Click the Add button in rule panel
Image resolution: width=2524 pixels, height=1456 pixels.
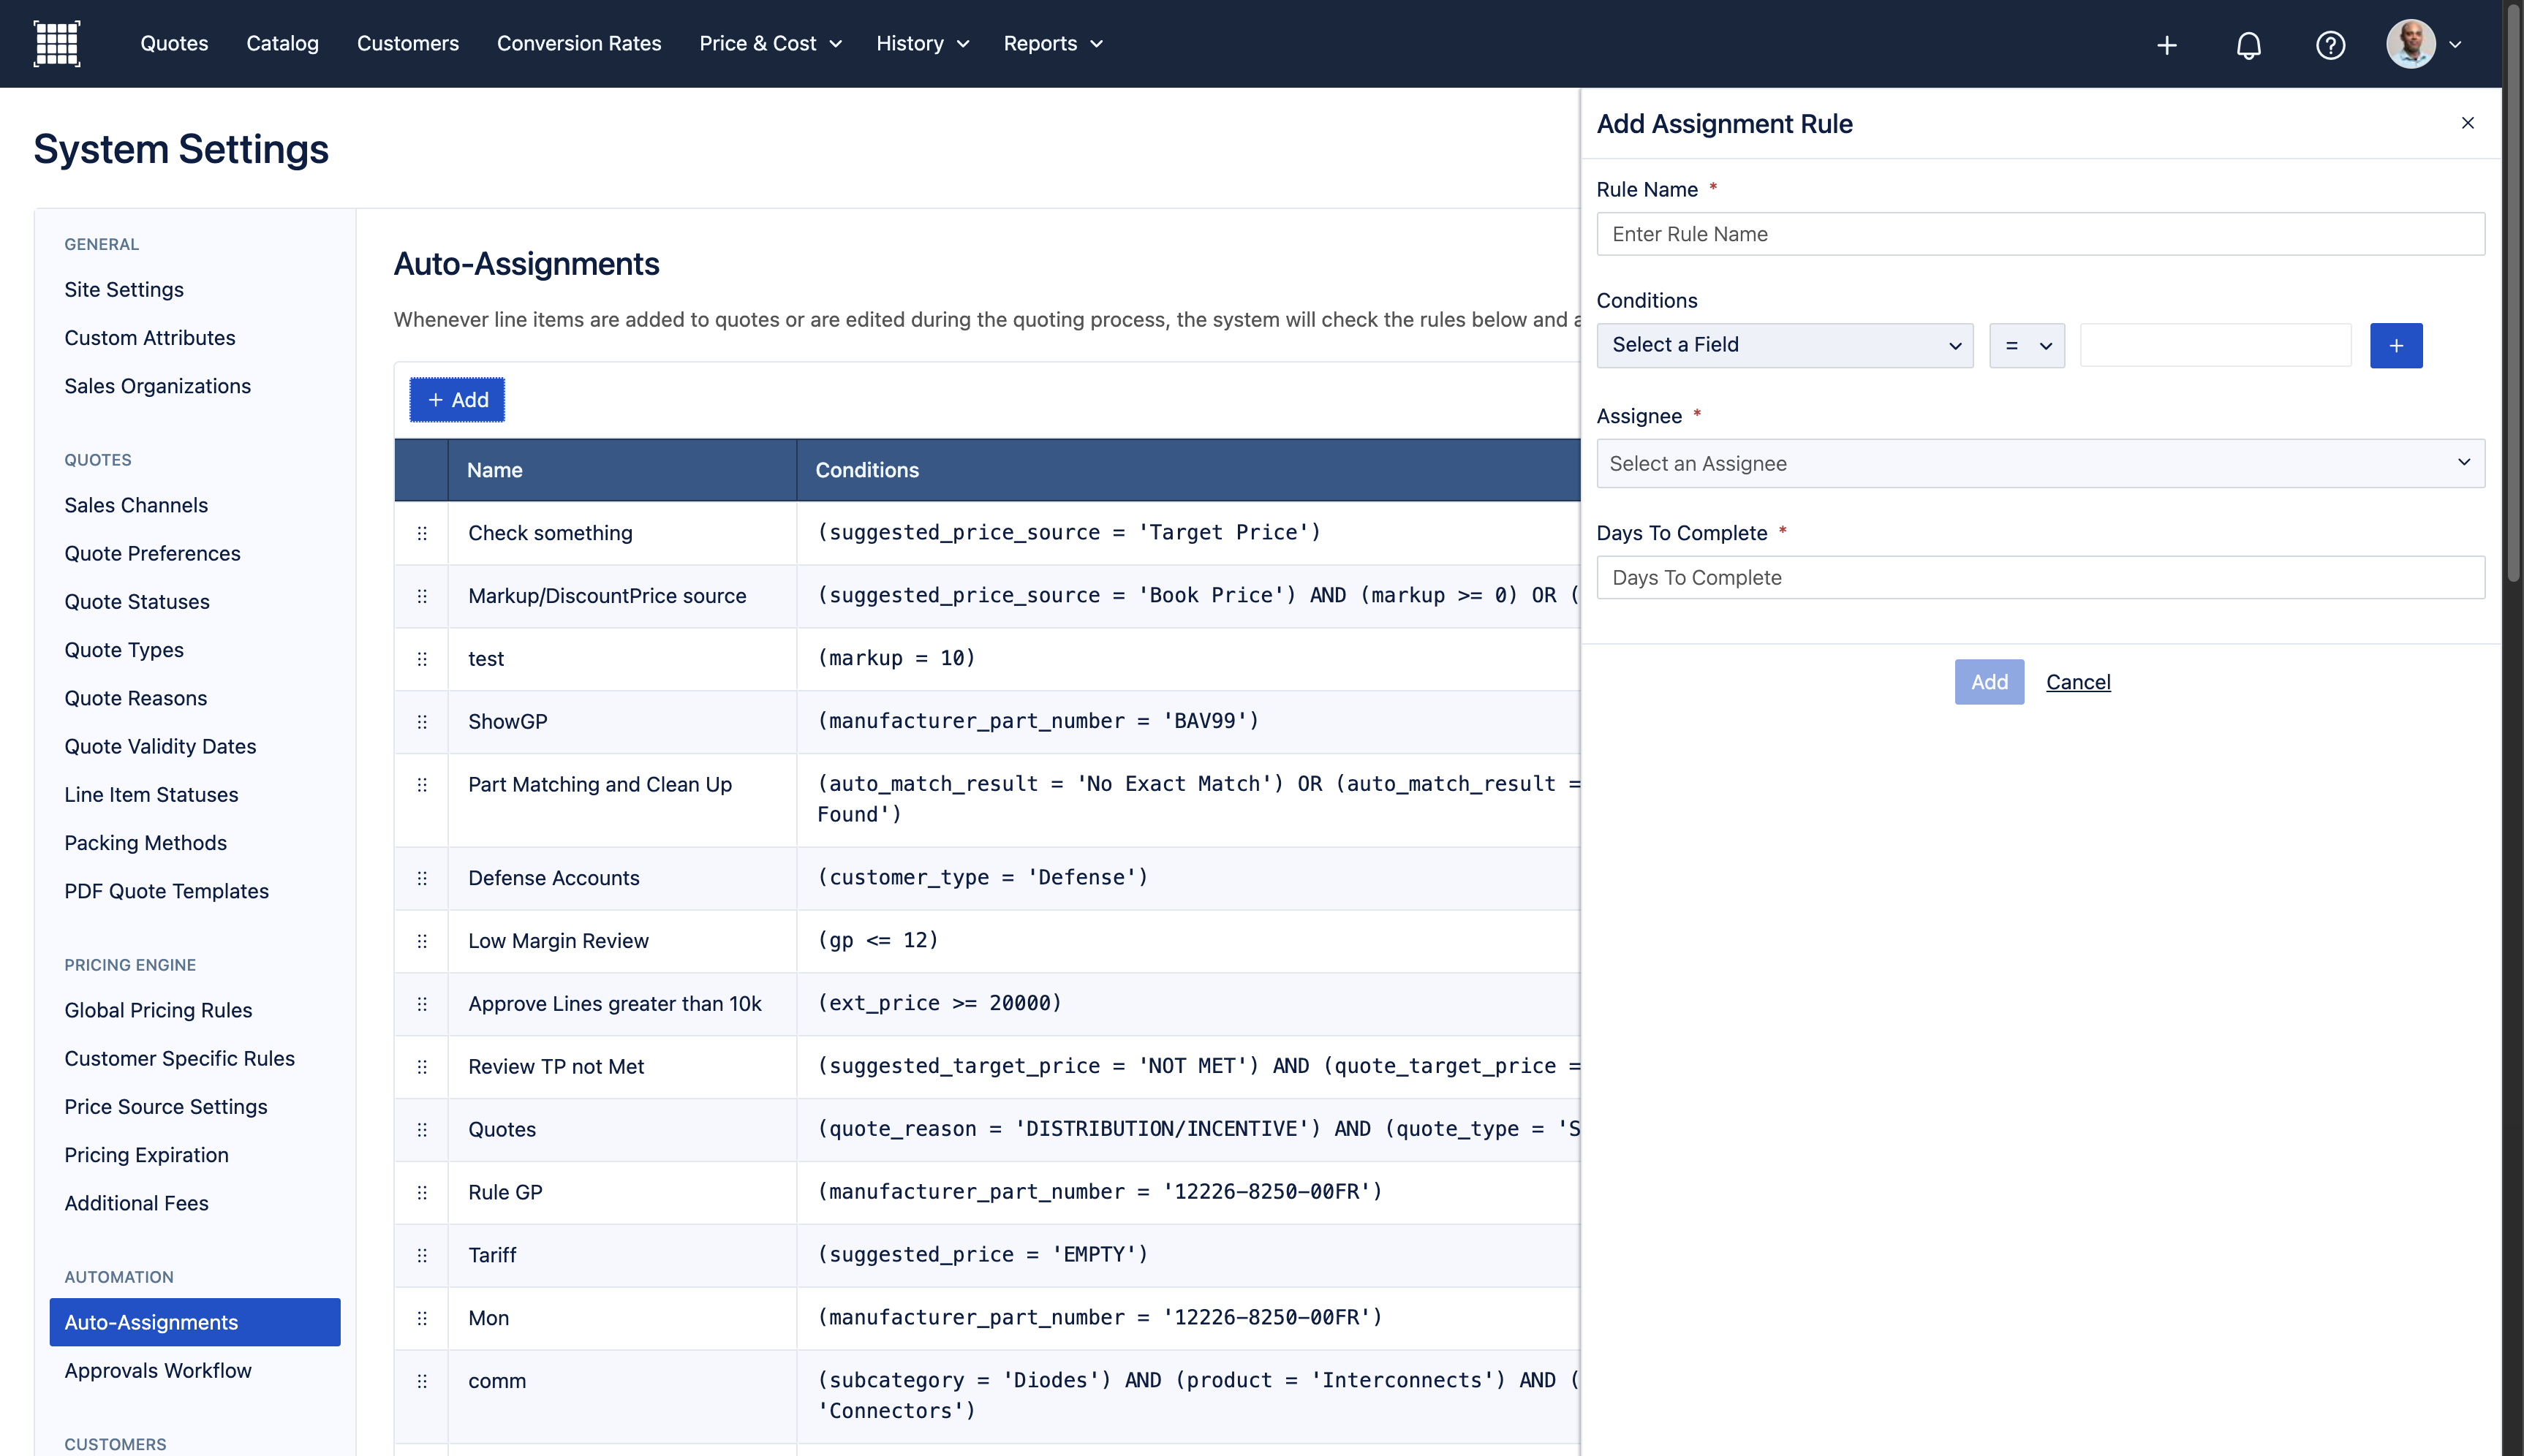(x=1989, y=682)
